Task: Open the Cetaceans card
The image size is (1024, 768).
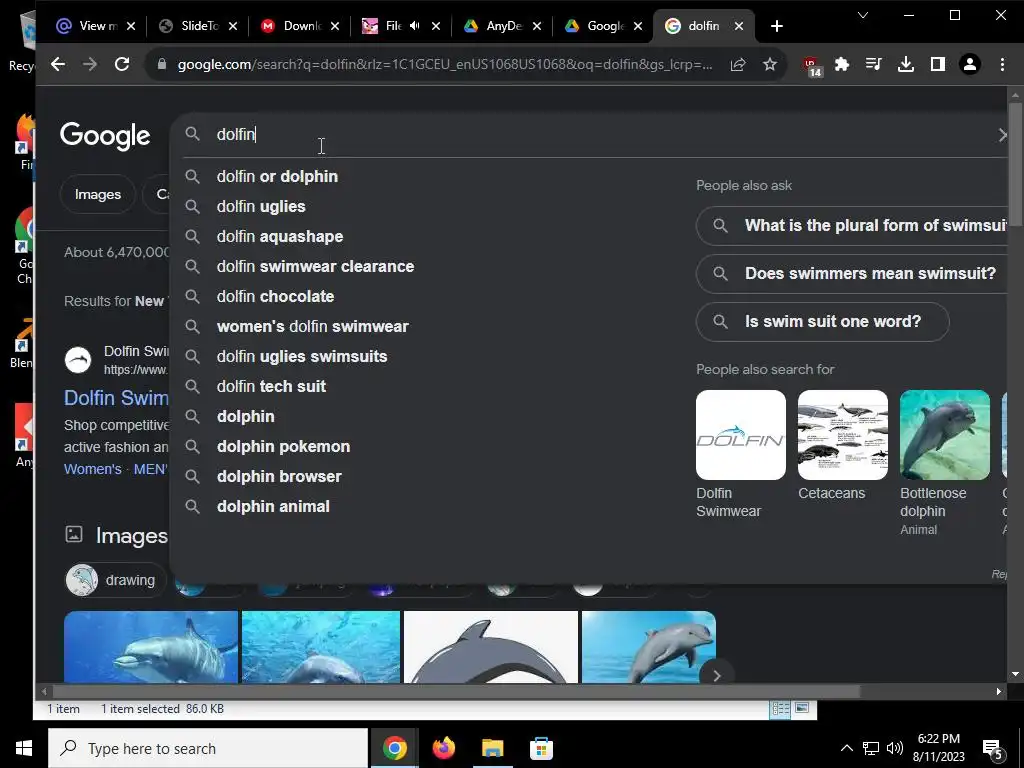Action: tap(842, 445)
